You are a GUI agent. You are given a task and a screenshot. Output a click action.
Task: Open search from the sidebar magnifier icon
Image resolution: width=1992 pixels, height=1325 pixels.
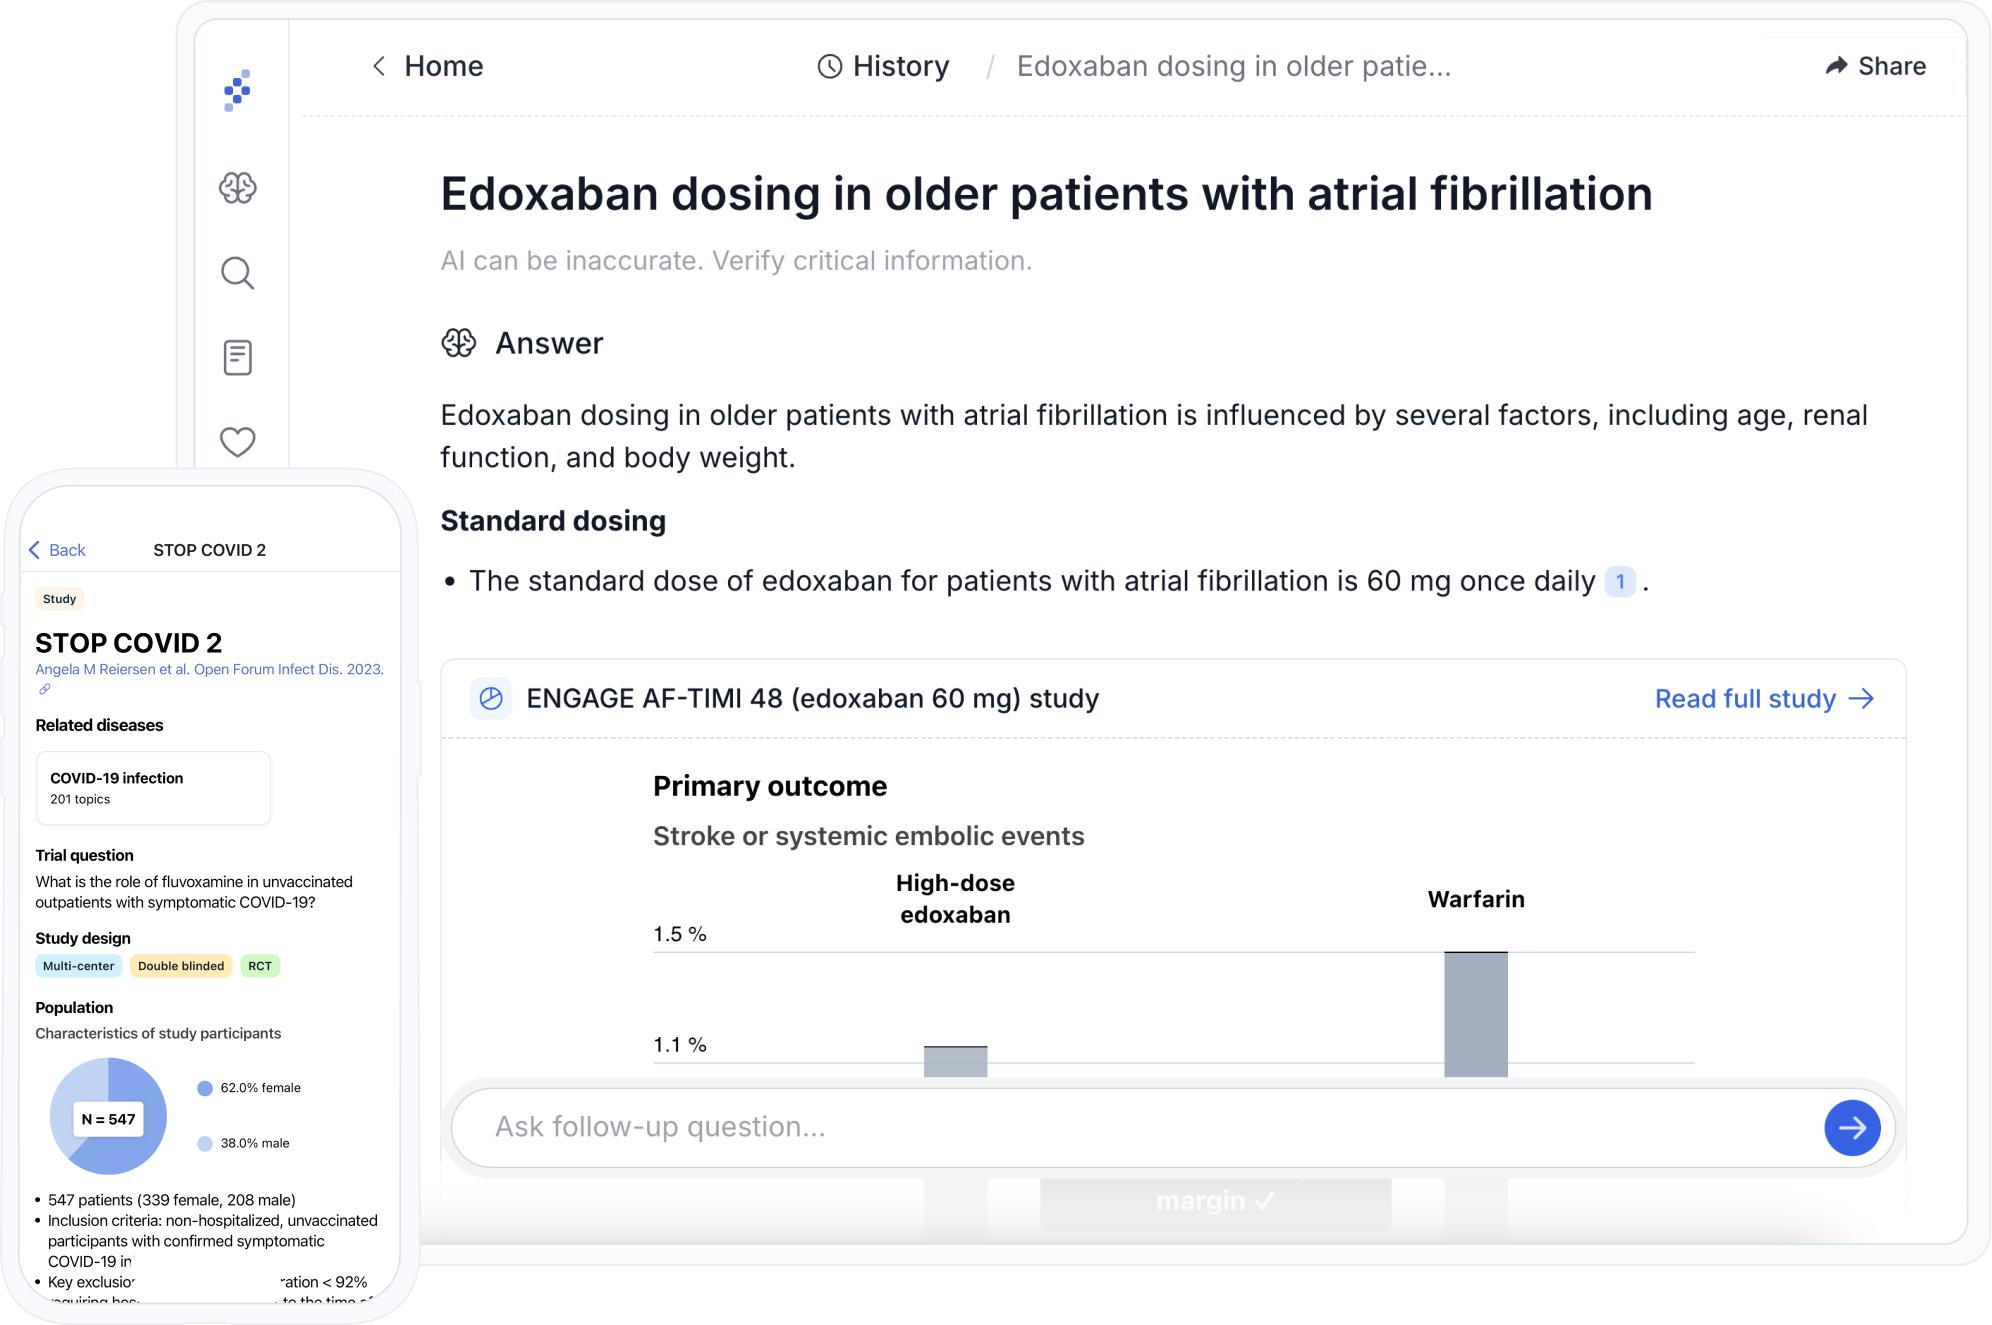(x=237, y=272)
